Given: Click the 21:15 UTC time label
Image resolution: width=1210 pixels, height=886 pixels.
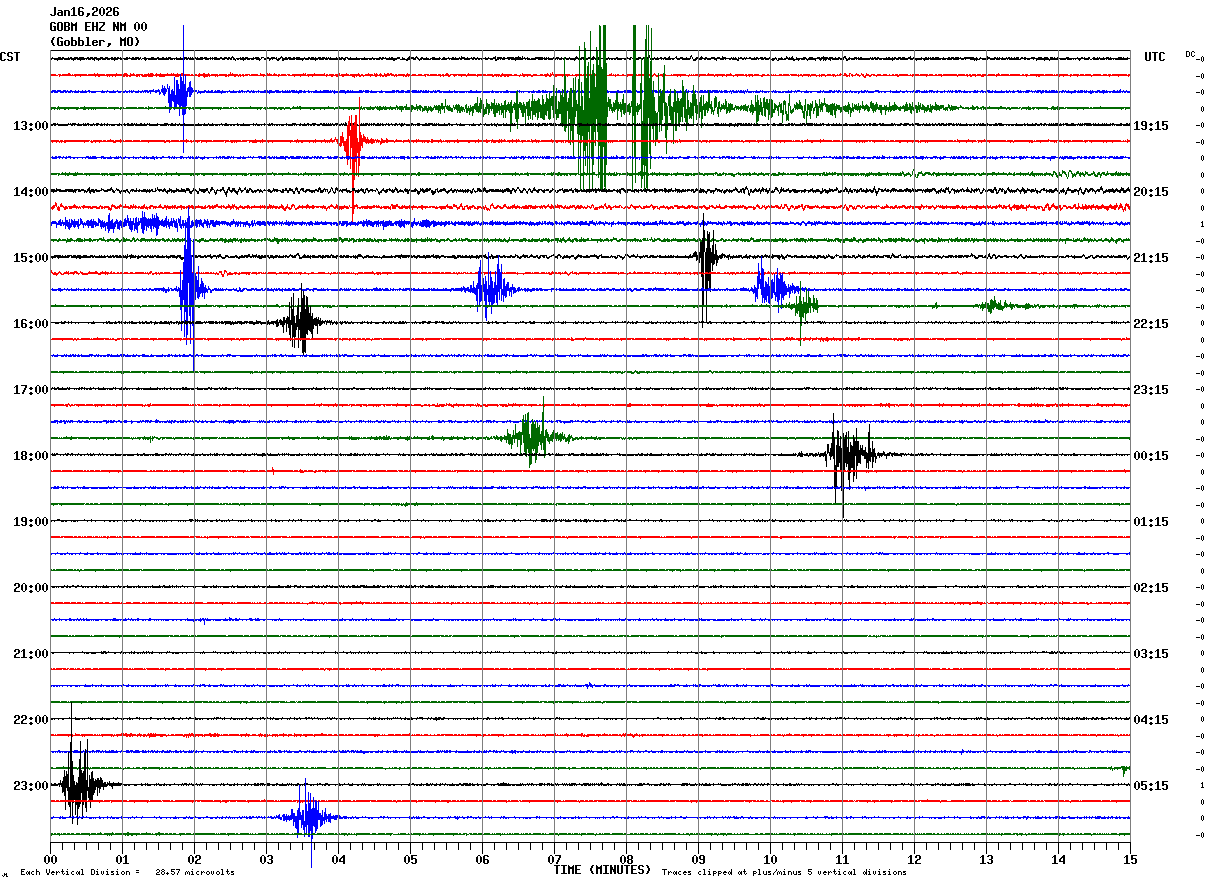Looking at the screenshot, I should click(1151, 258).
